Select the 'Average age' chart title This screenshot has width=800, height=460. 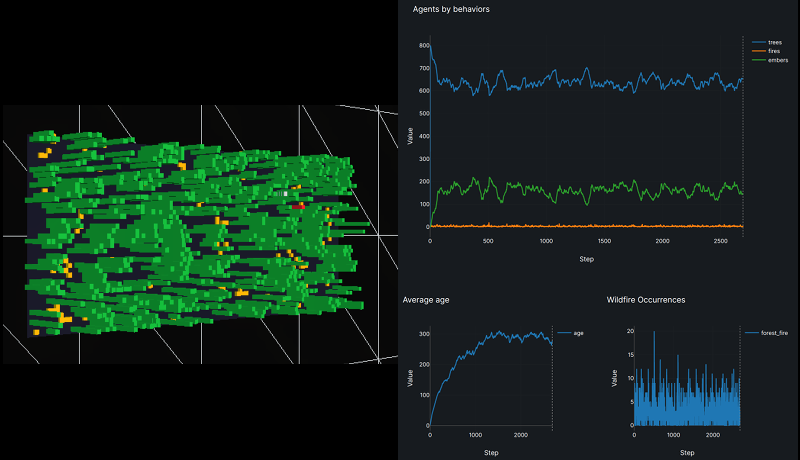point(426,299)
